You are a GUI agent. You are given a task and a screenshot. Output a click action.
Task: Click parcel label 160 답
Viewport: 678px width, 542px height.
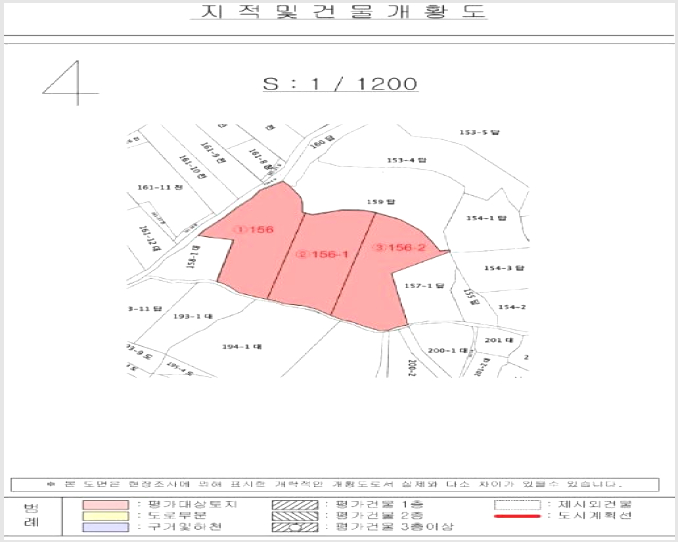(x=323, y=142)
